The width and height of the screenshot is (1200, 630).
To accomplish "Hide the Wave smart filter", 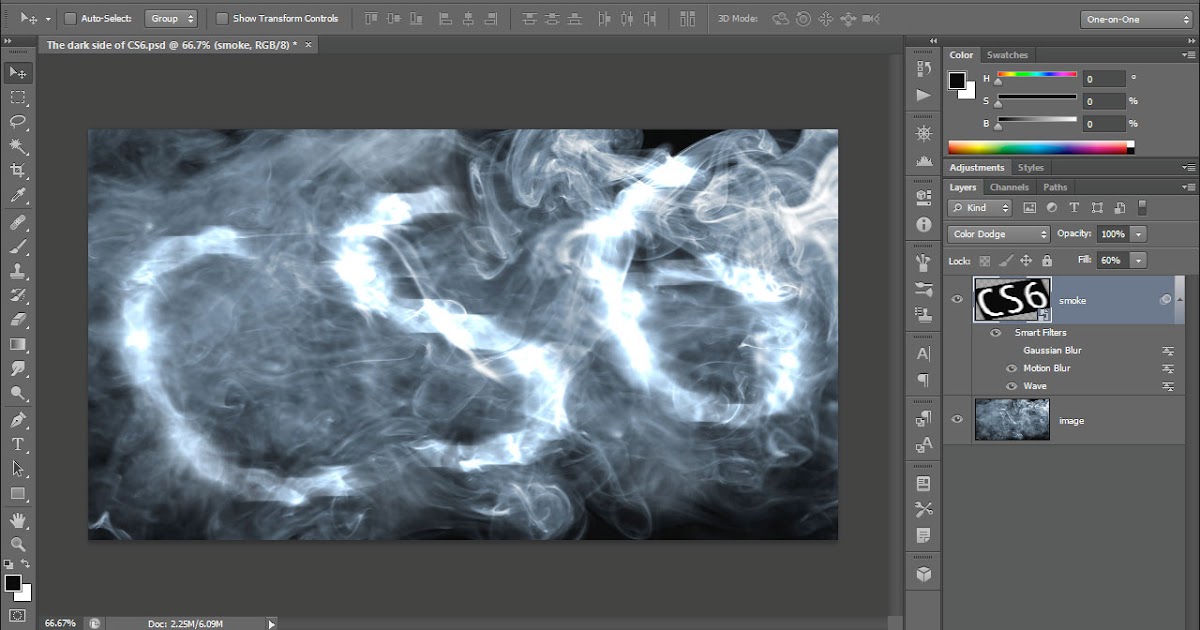I will coord(1012,386).
